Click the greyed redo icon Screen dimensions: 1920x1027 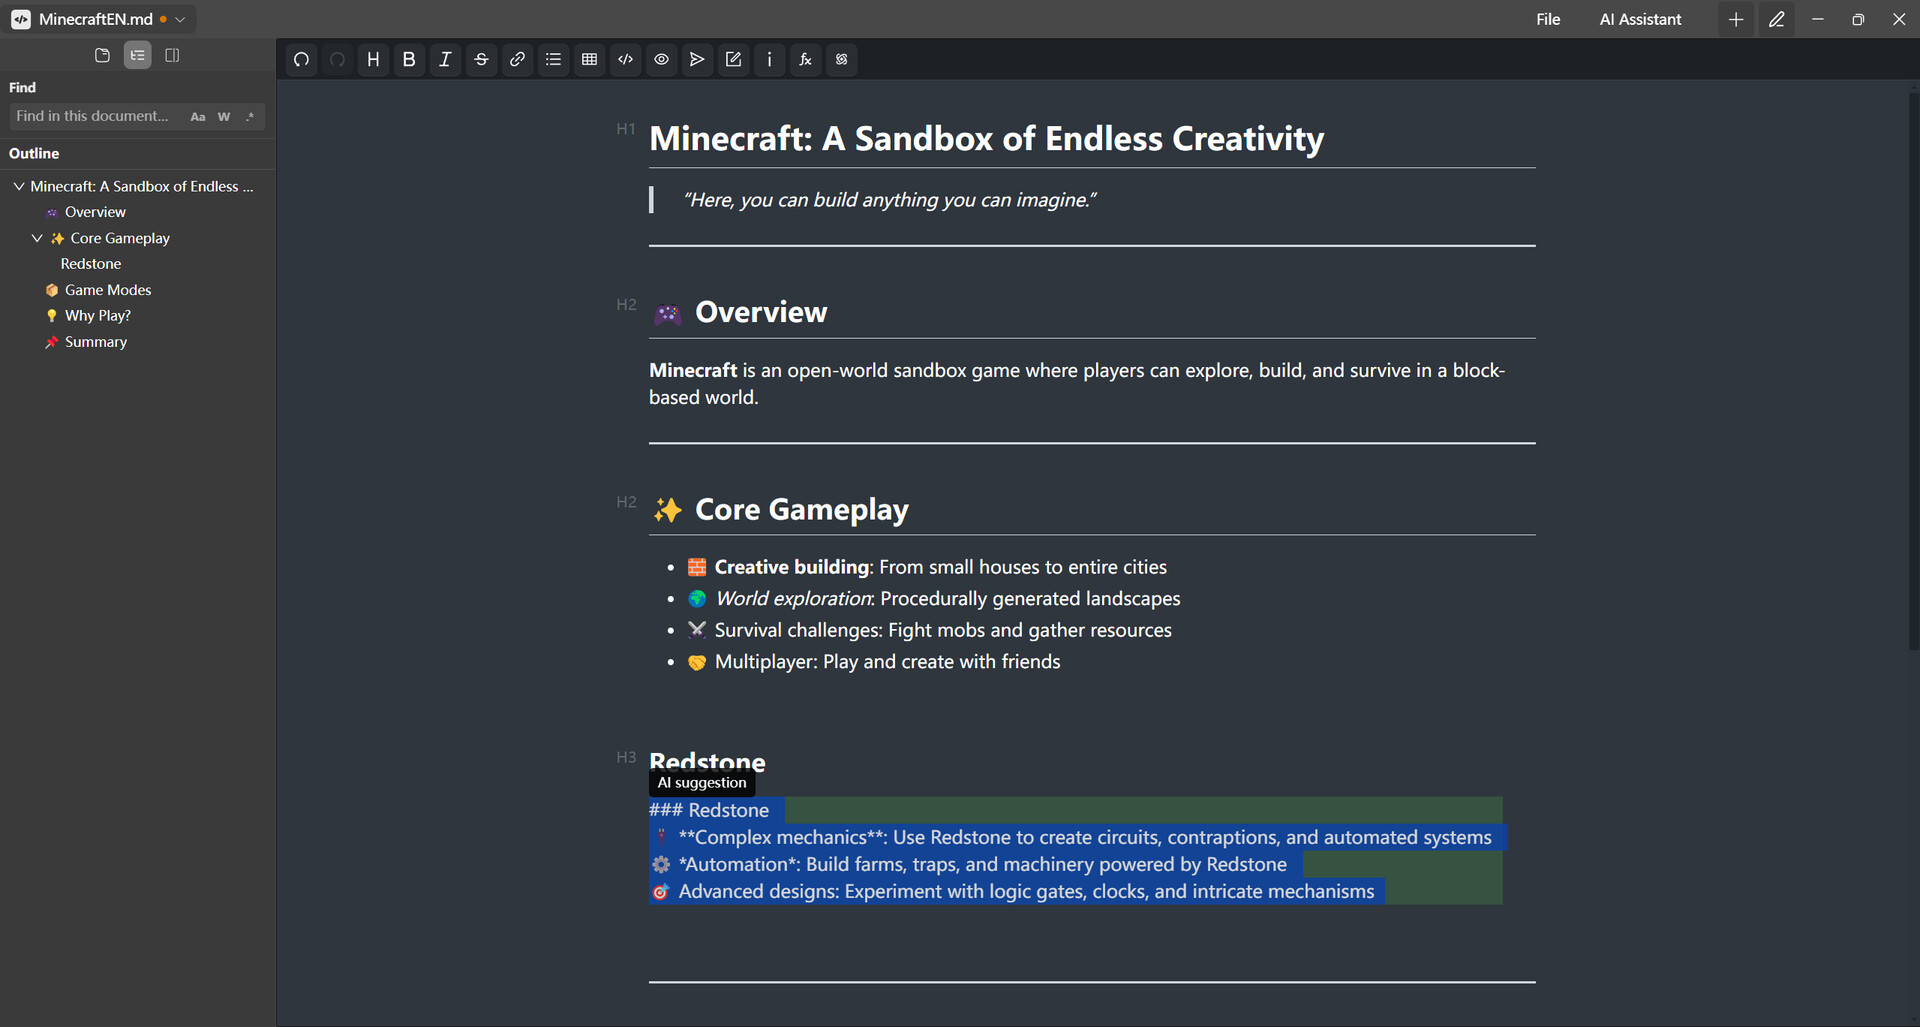(337, 59)
